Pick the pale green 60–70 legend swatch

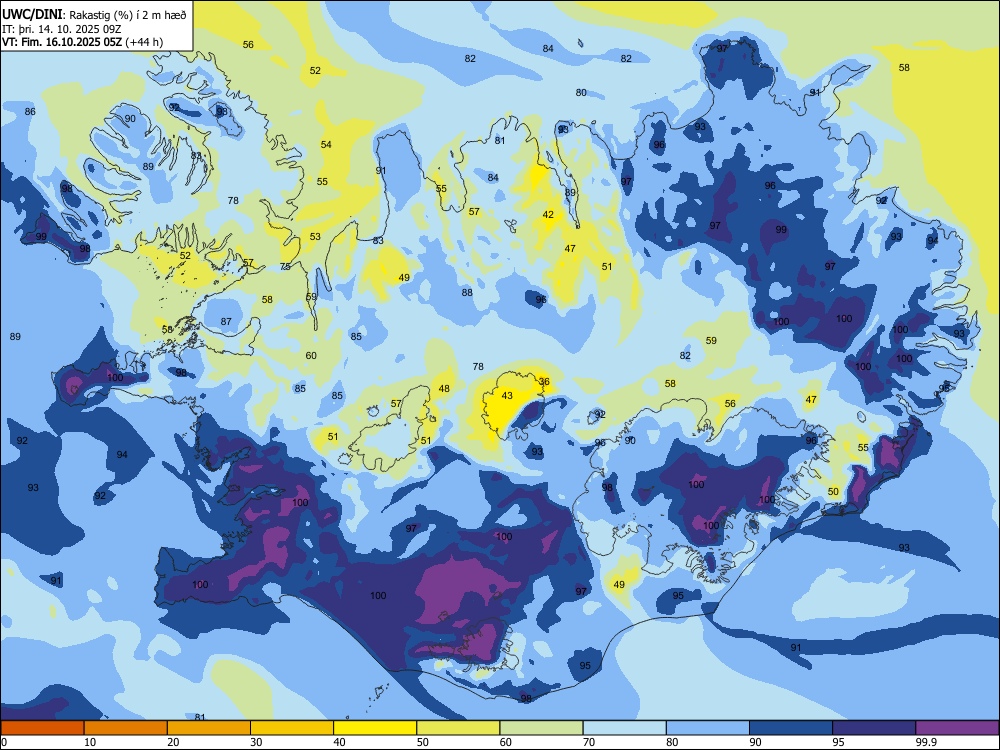pyautogui.click(x=541, y=728)
